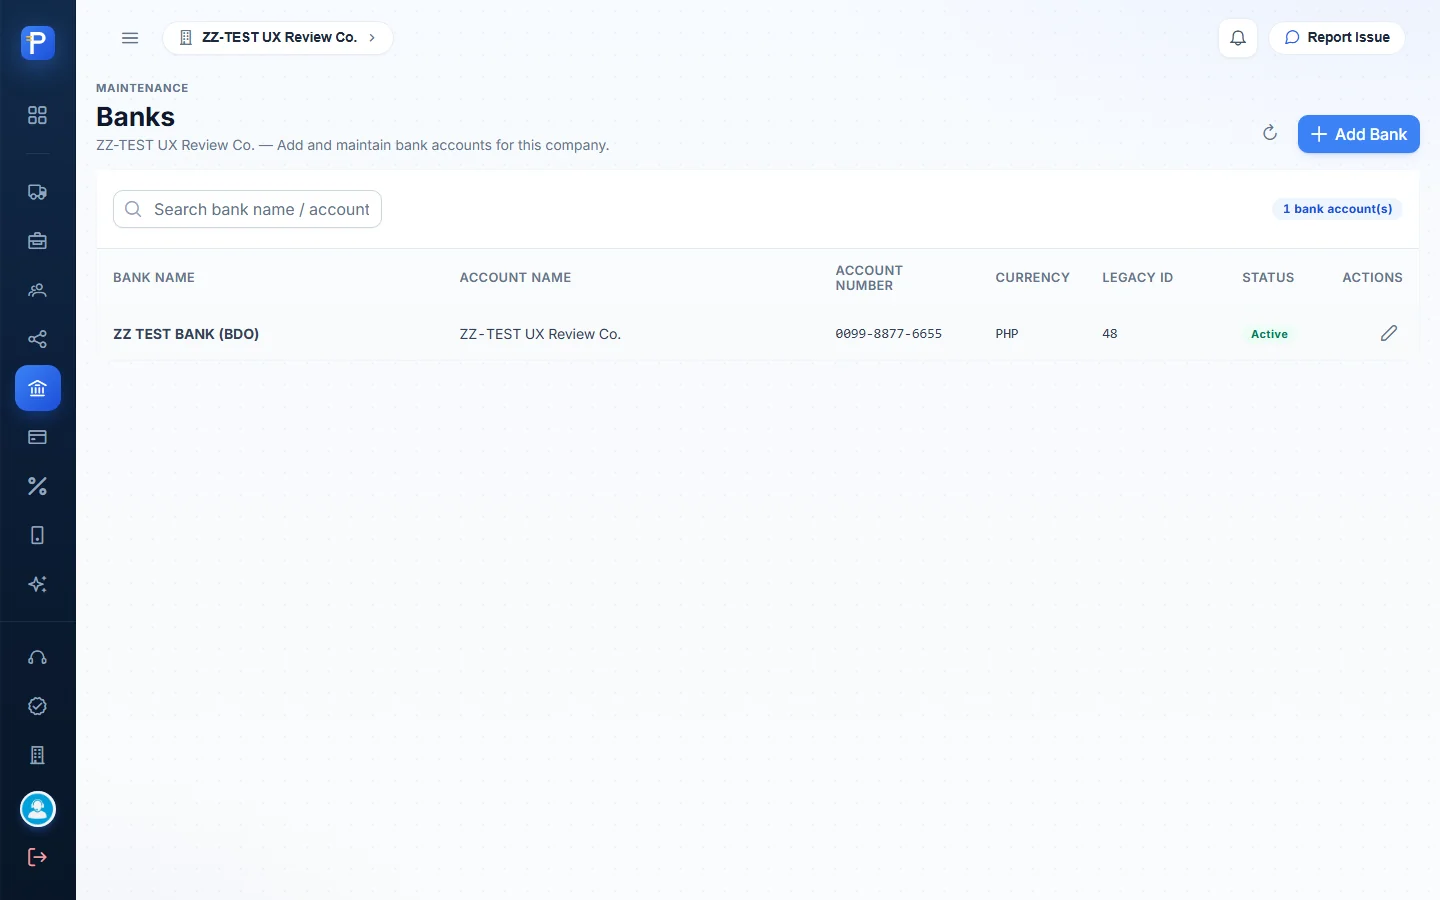Click the Banks page heading
1440x900 pixels.
pyautogui.click(x=135, y=117)
